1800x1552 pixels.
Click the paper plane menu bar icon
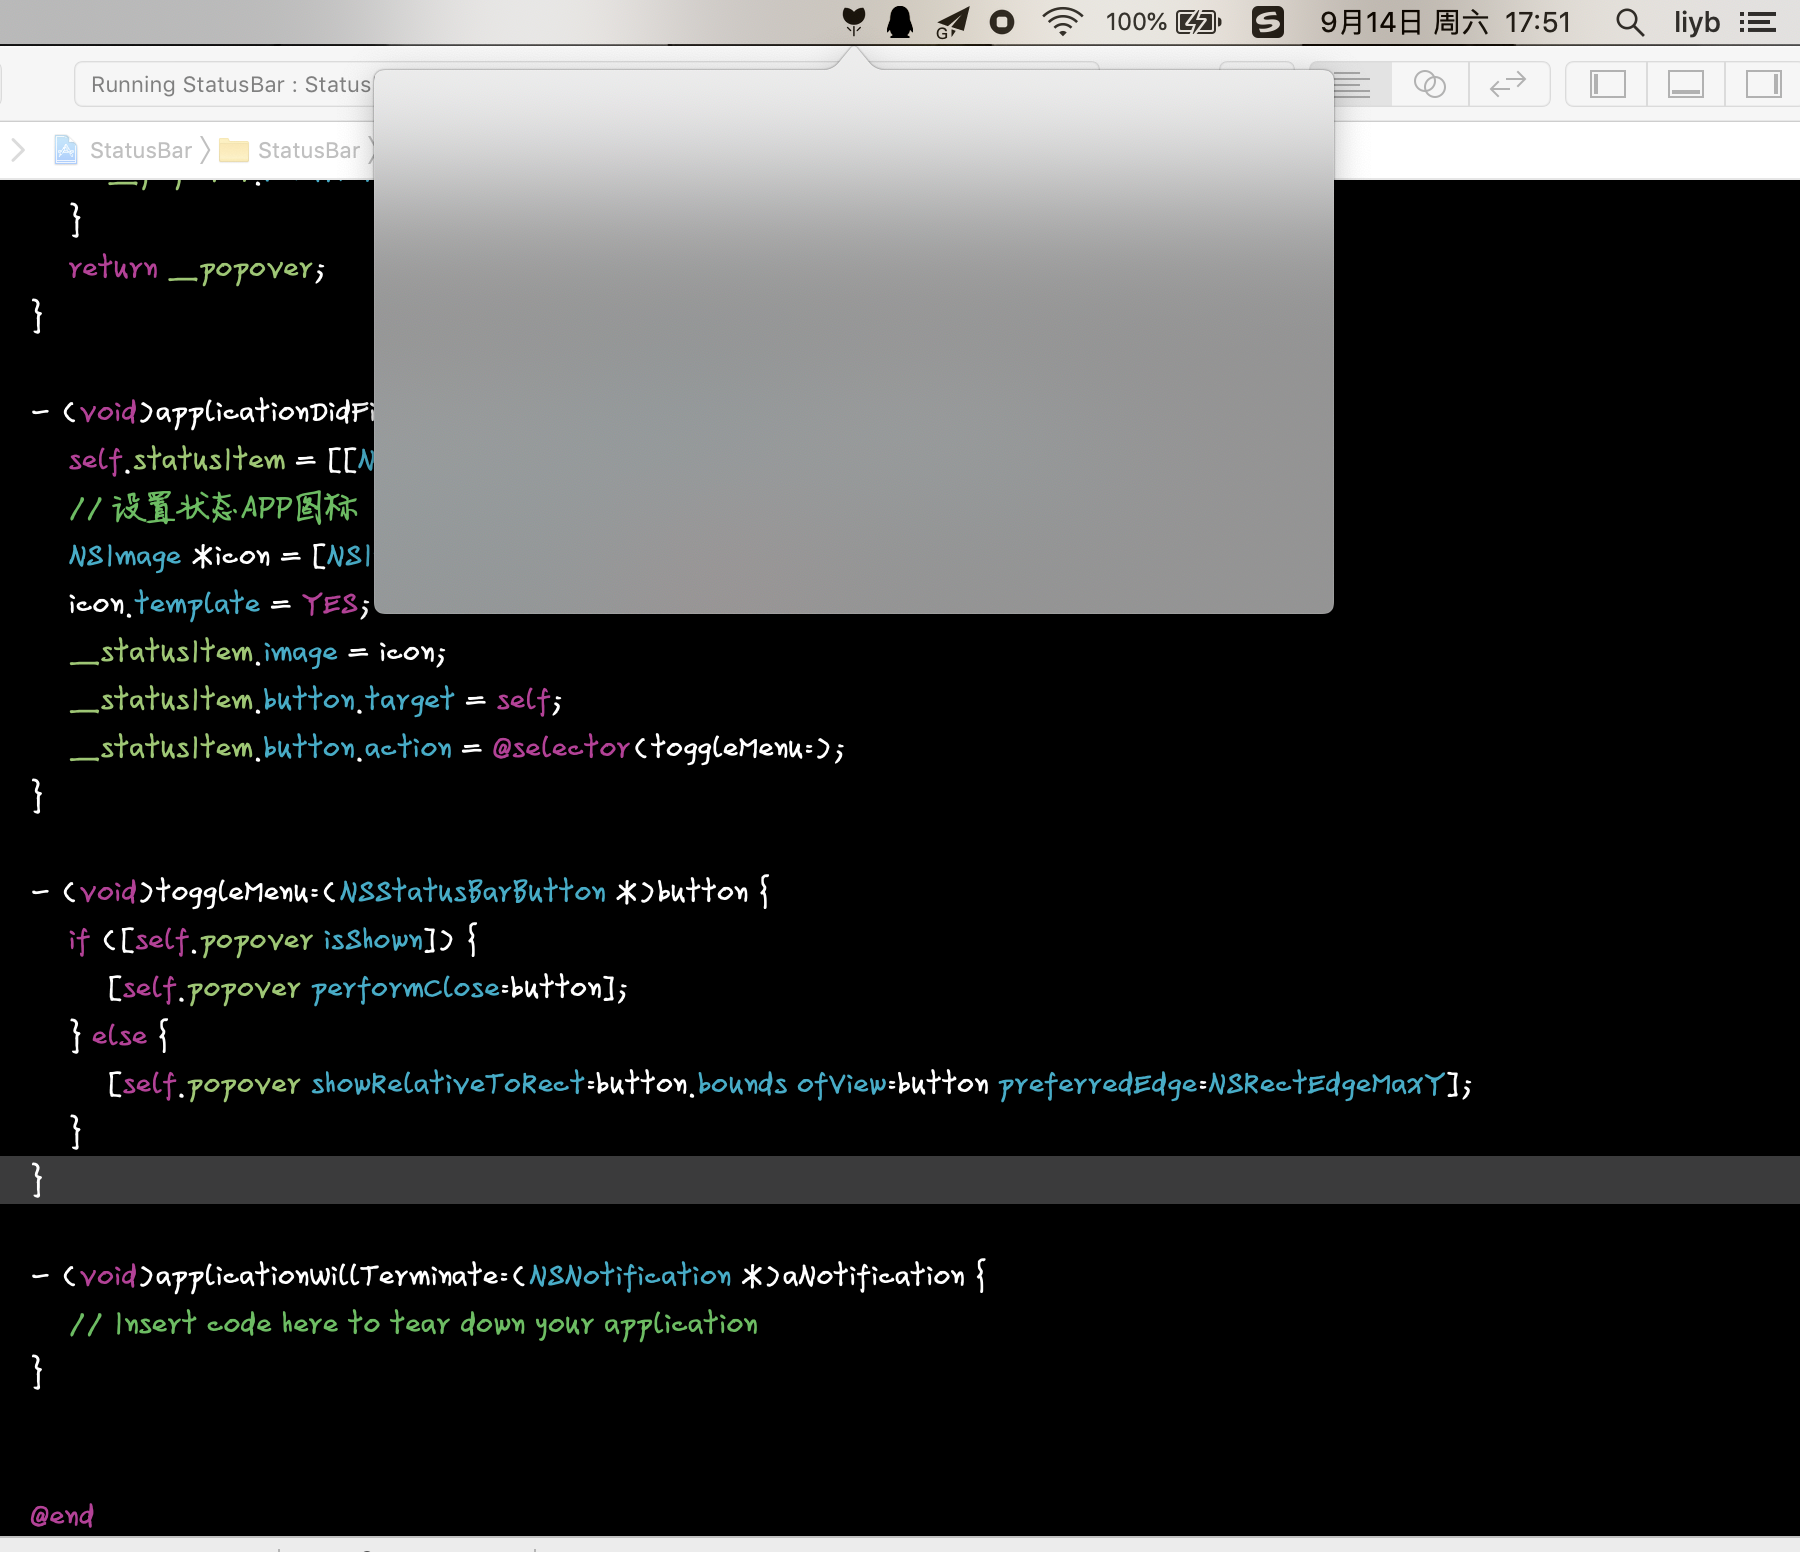[951, 21]
